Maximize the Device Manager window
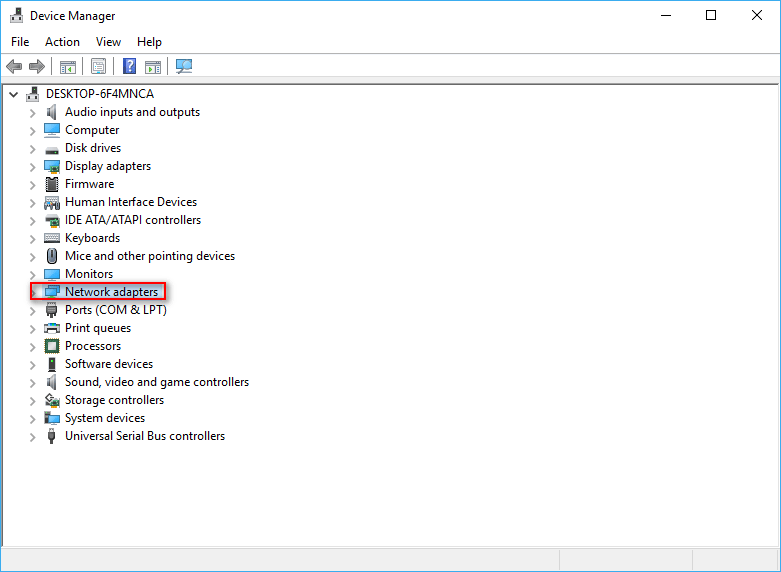Viewport: 781px width, 572px height. click(711, 15)
